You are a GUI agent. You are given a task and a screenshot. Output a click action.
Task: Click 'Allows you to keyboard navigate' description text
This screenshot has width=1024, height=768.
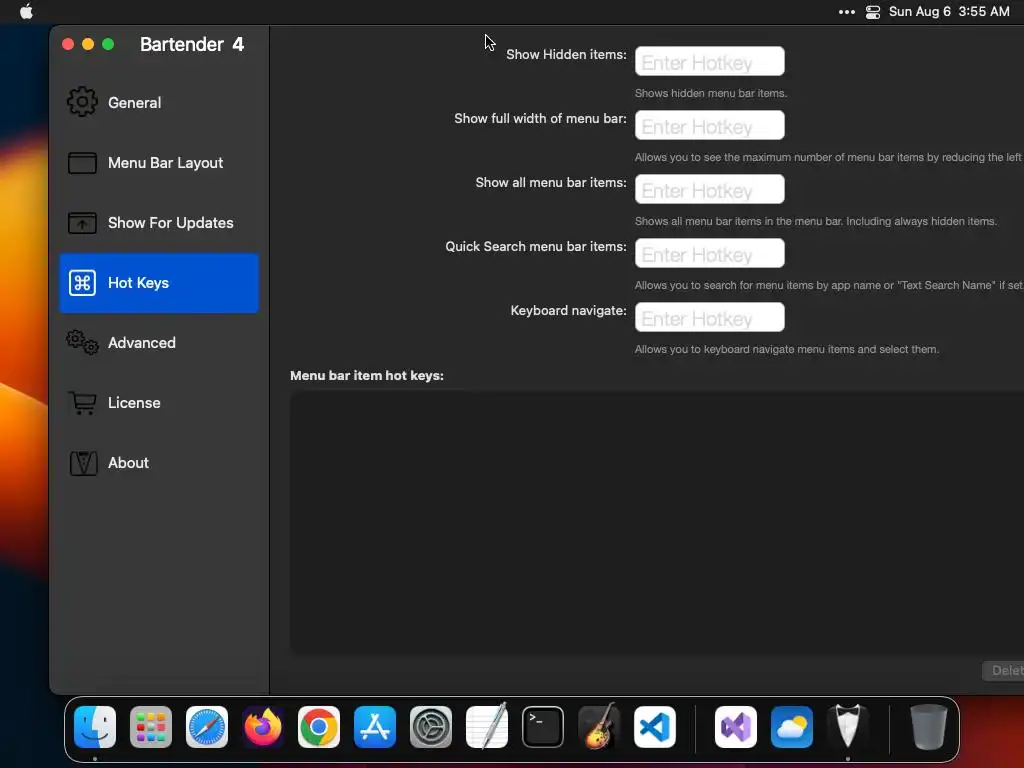[786, 349]
